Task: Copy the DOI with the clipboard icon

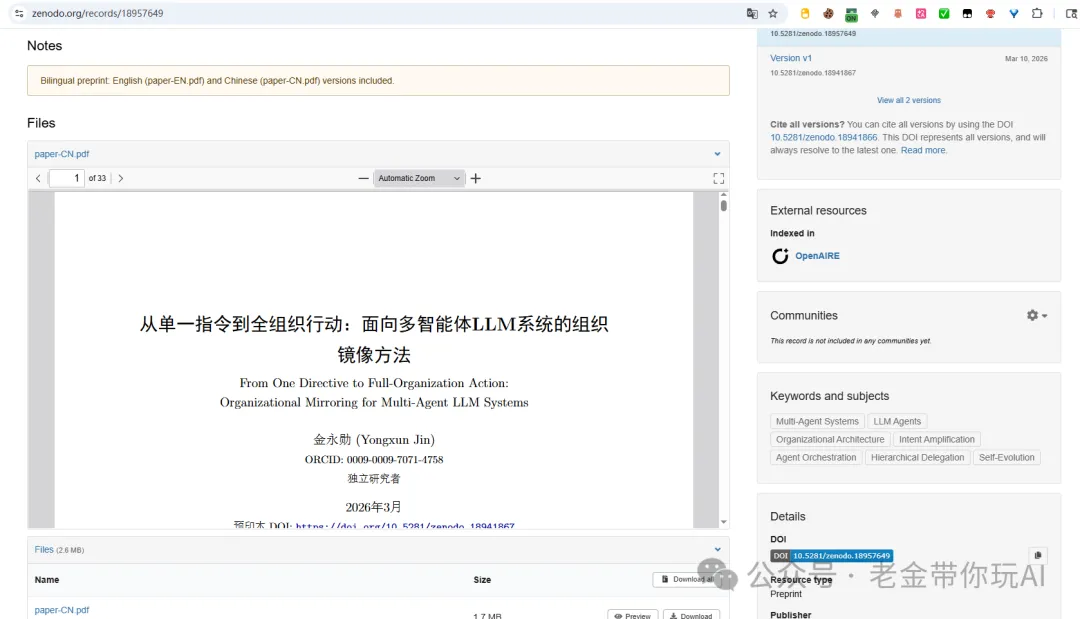Action: click(1038, 555)
